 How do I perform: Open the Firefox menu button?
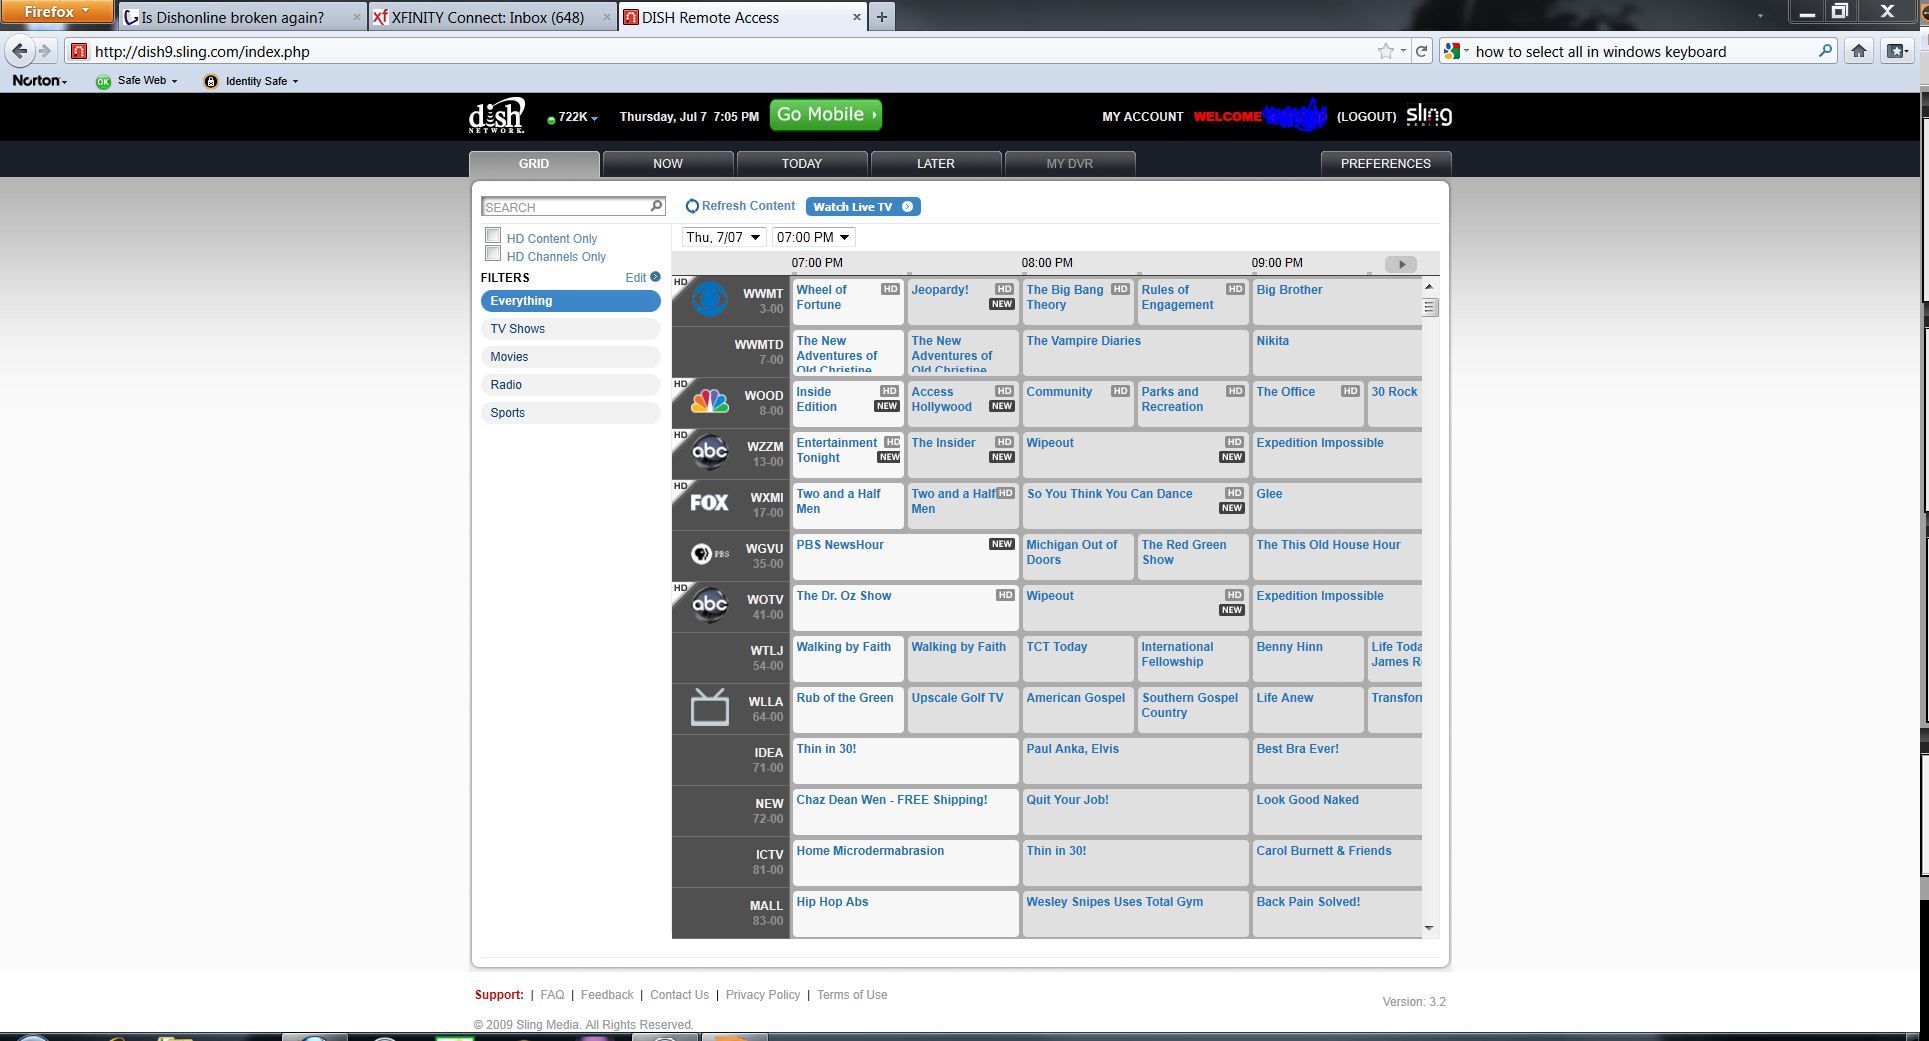click(x=57, y=12)
